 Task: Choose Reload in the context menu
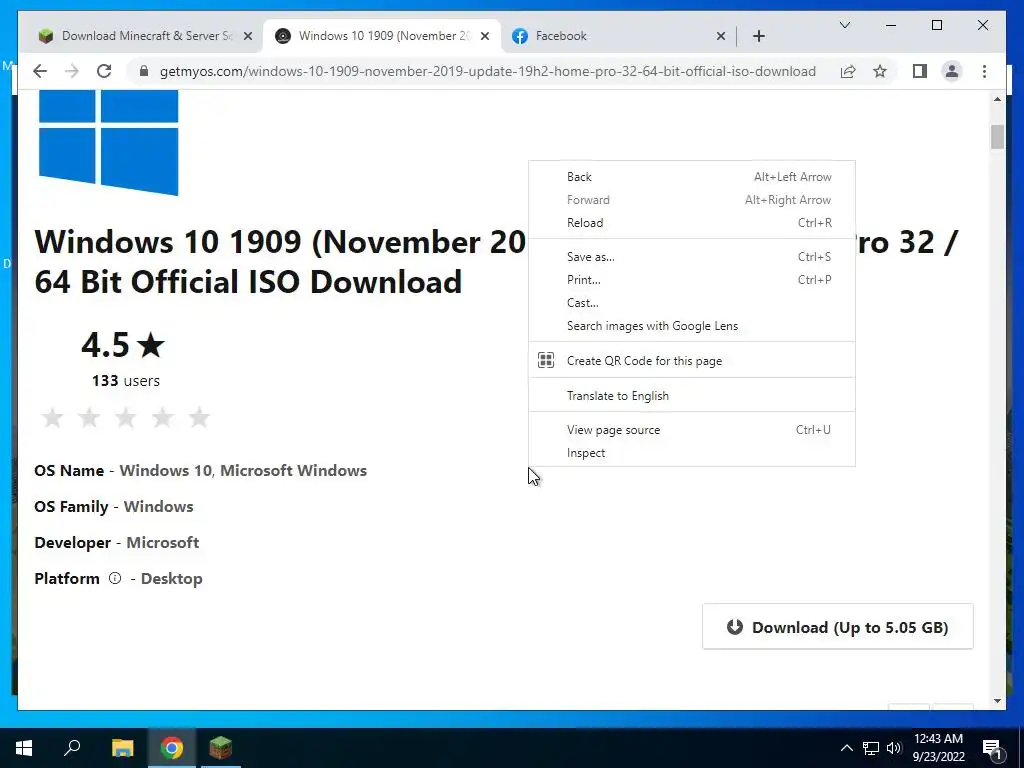[692, 223]
